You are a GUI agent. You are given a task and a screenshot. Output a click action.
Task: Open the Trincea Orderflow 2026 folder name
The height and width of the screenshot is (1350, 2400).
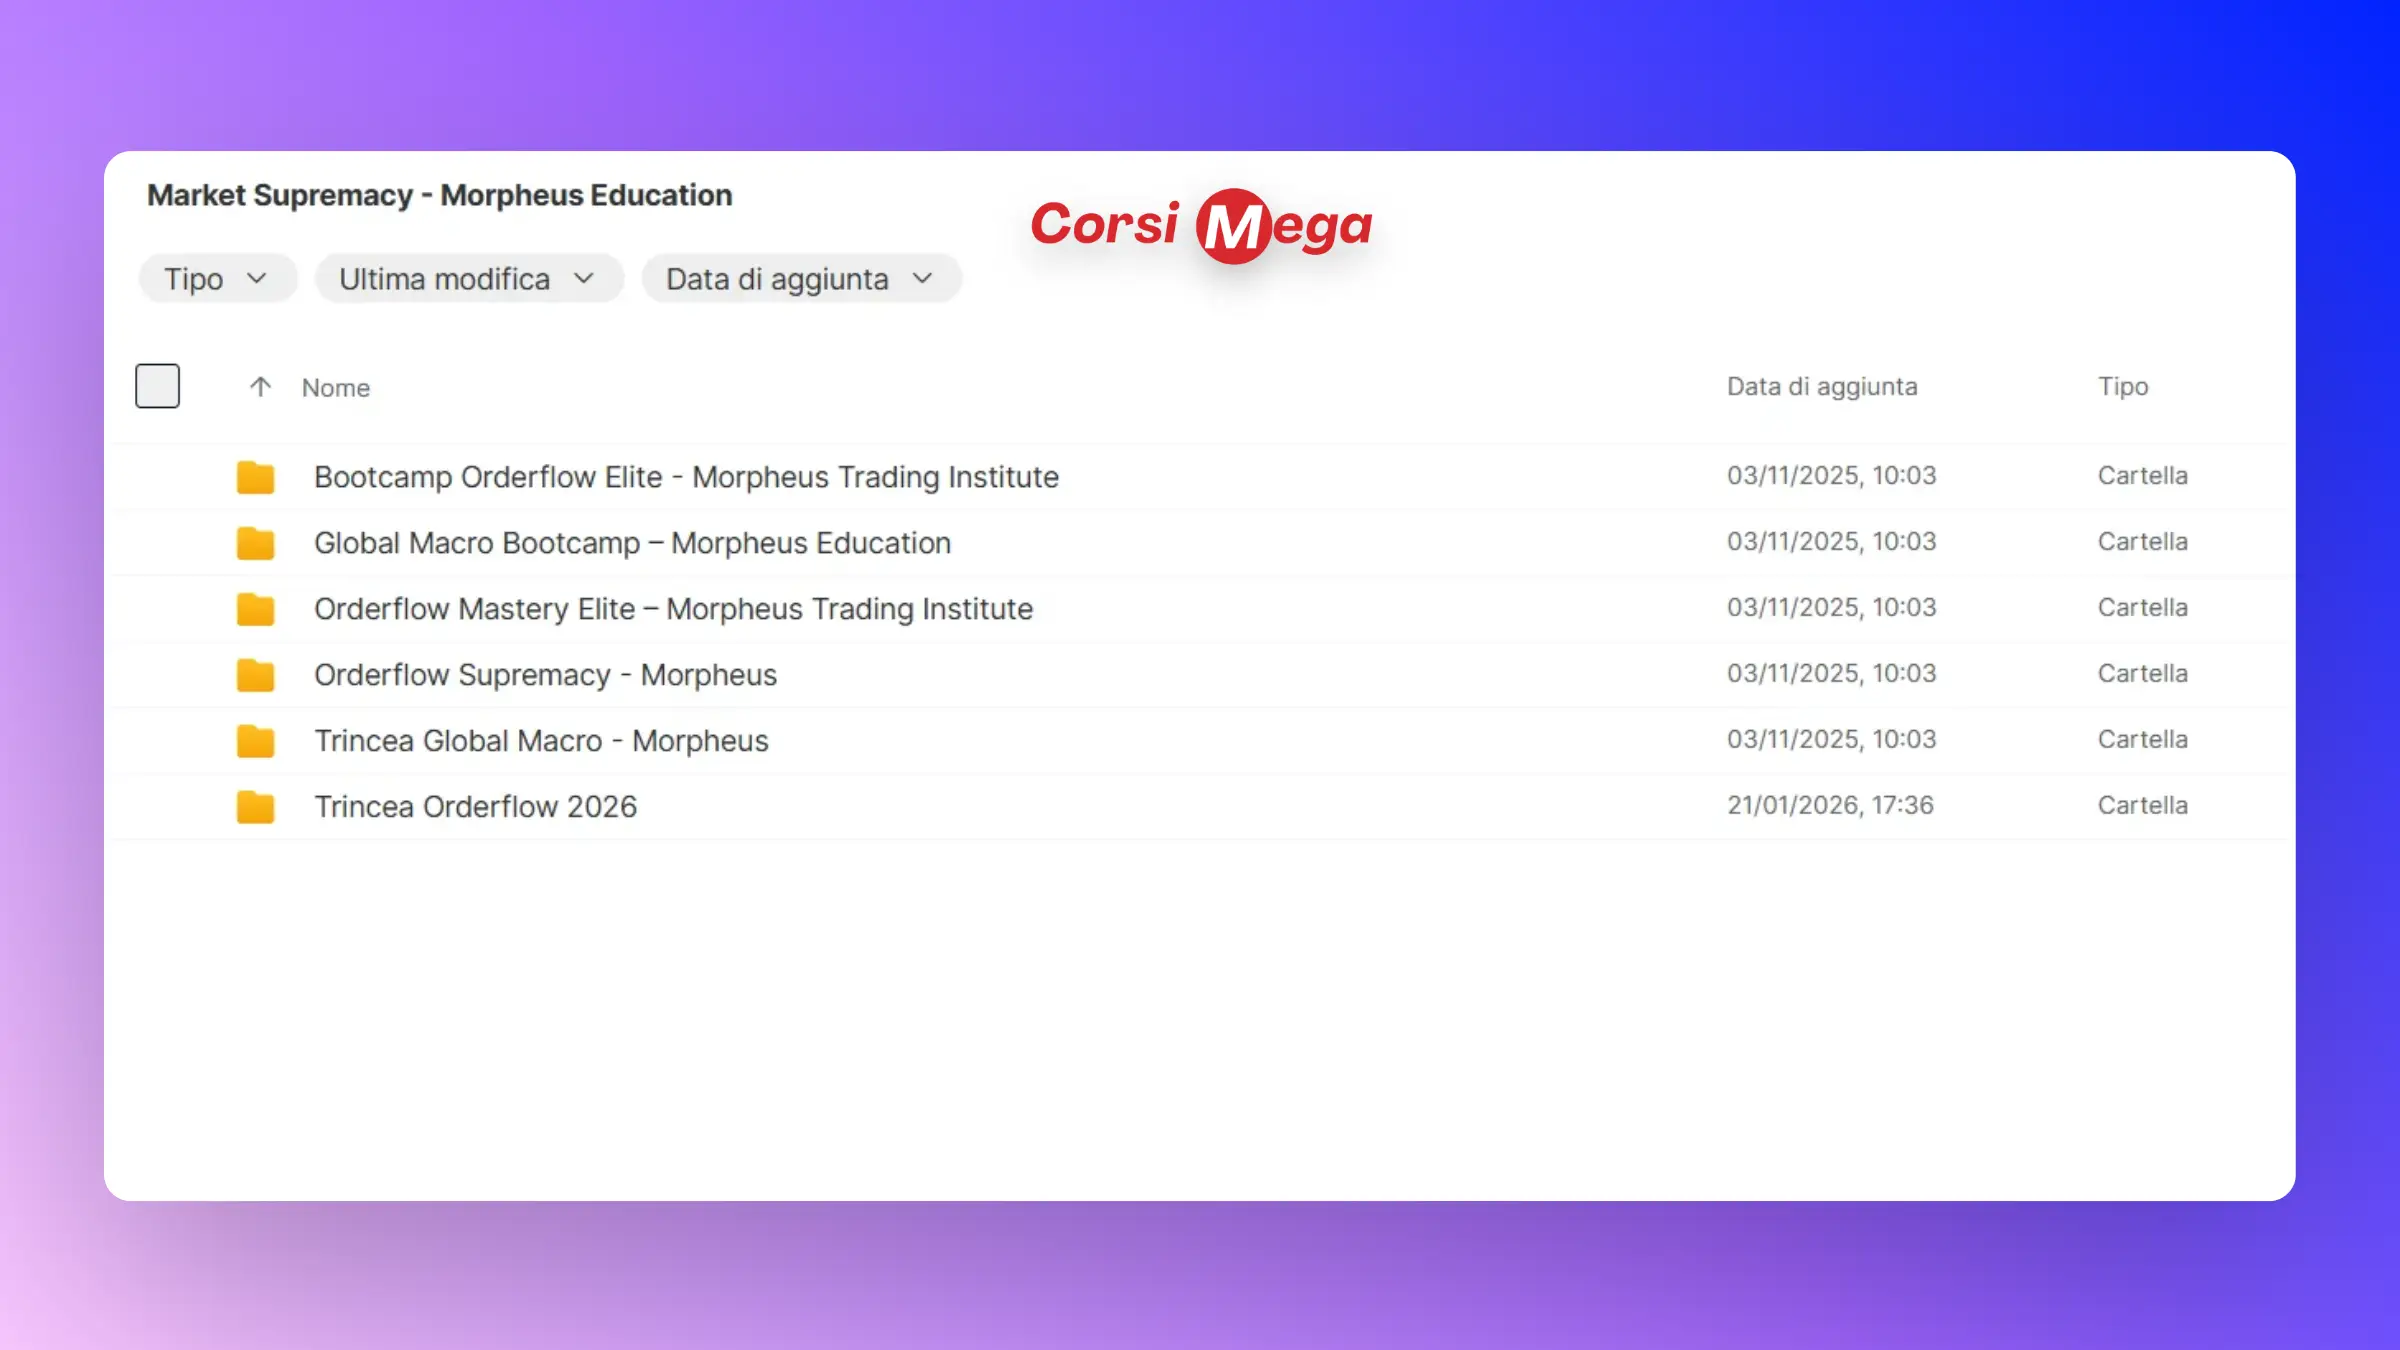475,807
